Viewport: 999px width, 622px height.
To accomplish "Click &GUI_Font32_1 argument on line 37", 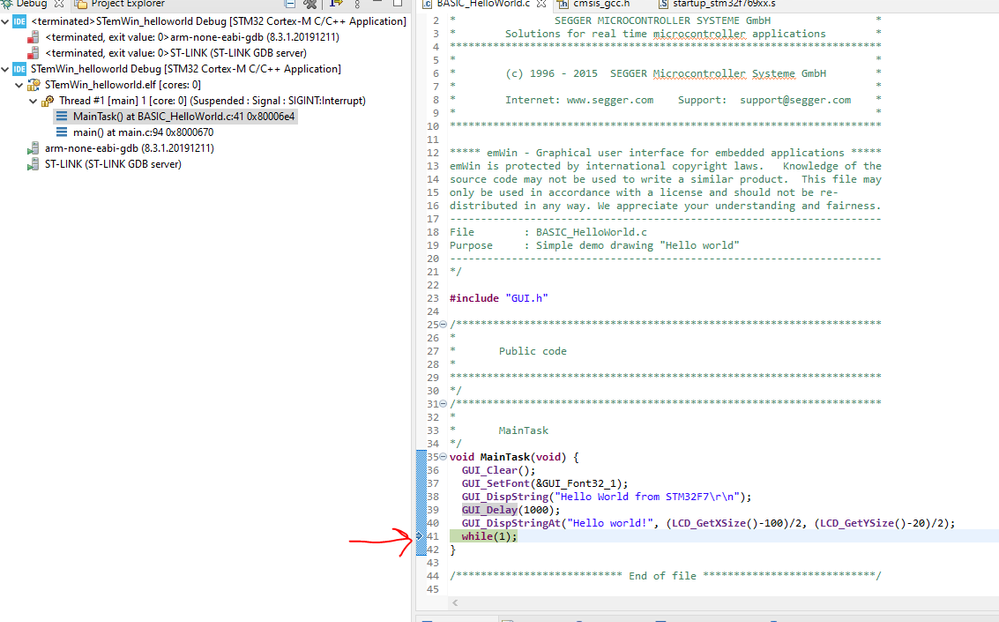I will point(579,484).
